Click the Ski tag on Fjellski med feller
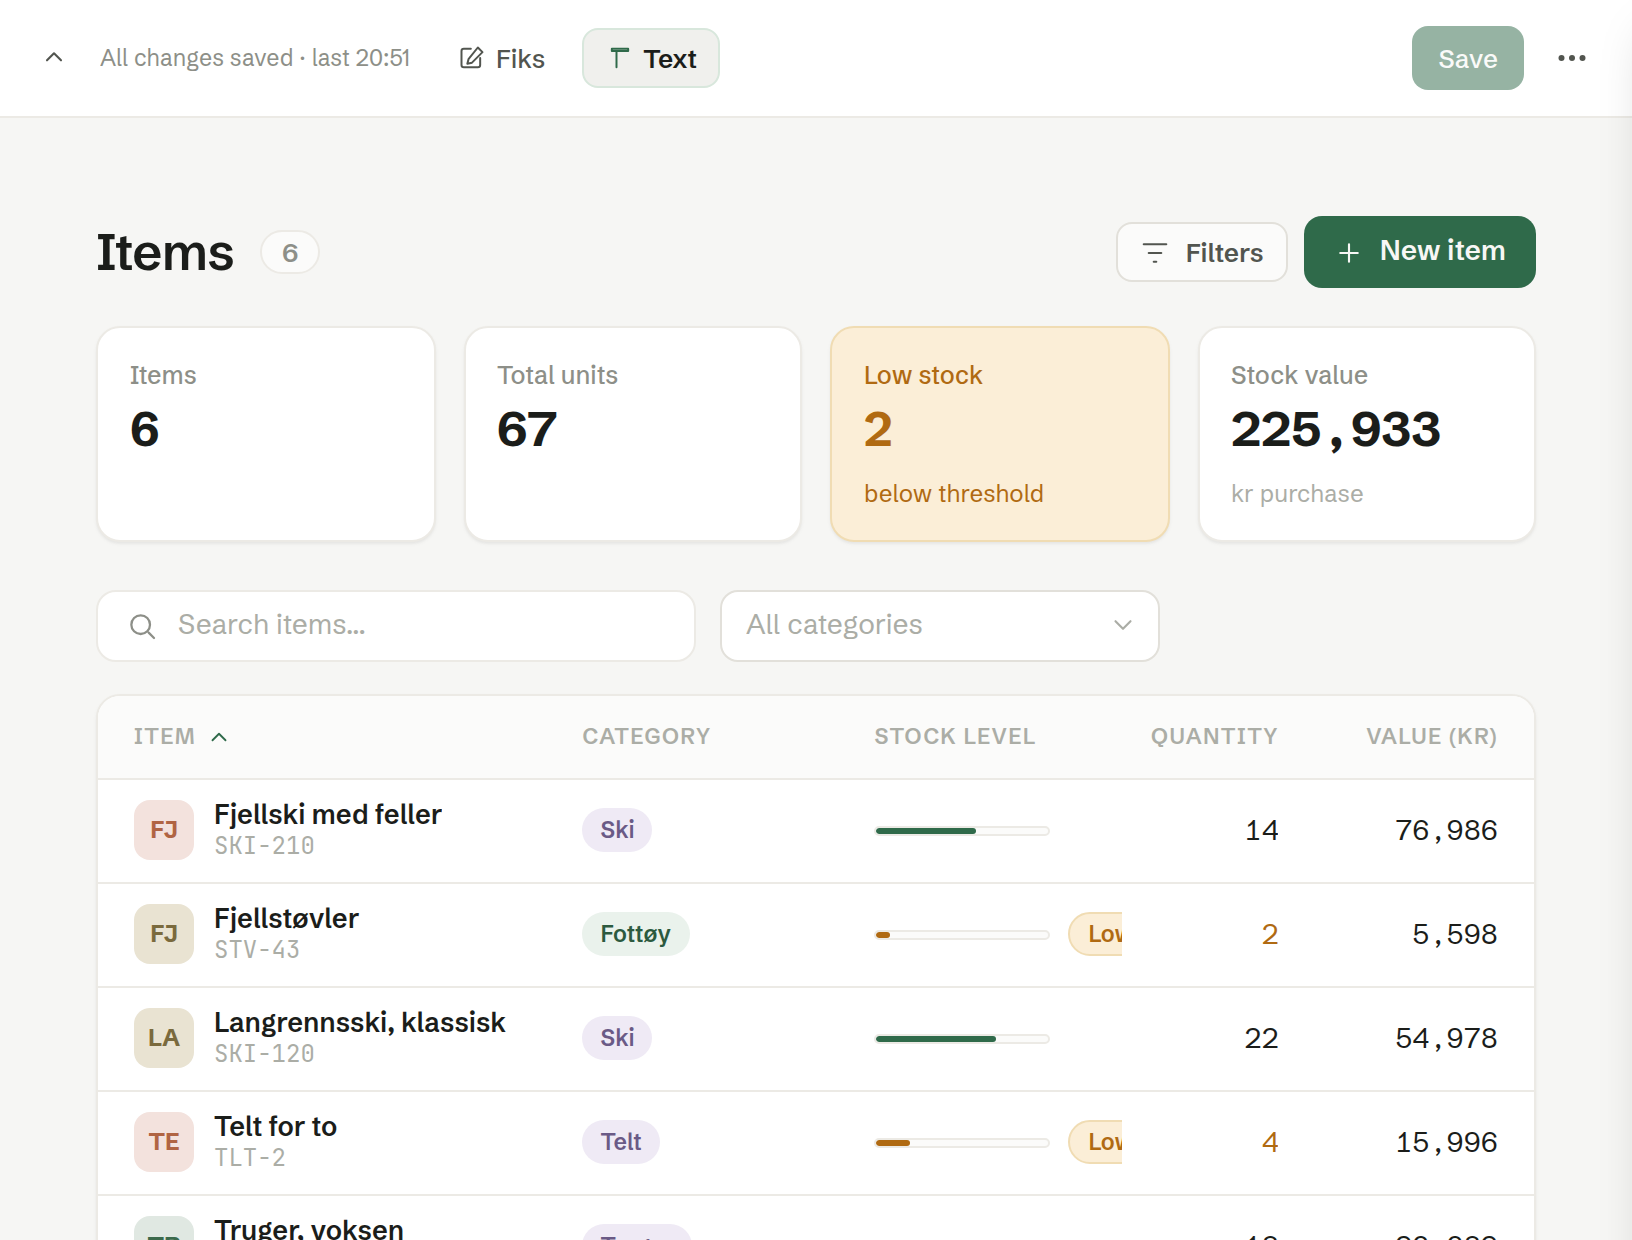The height and width of the screenshot is (1240, 1632). 617,830
